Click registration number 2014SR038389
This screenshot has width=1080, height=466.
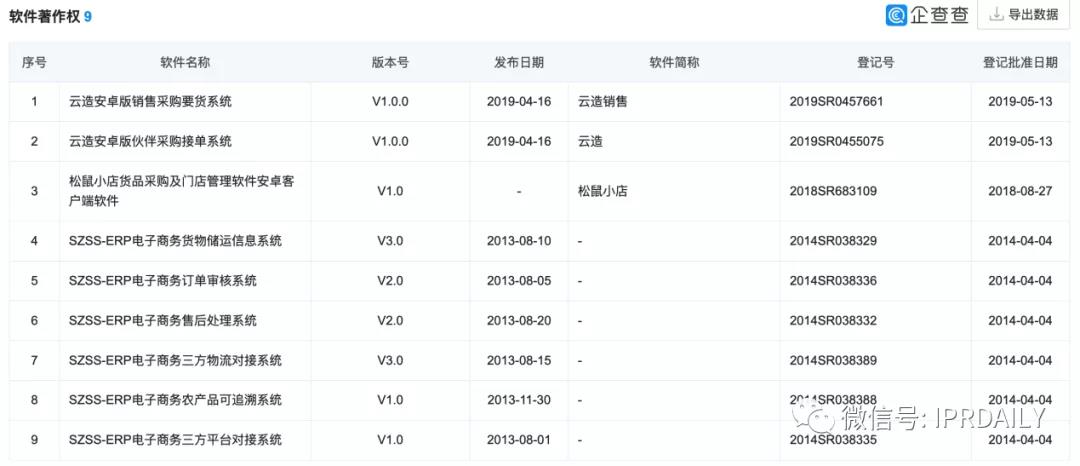coord(833,361)
